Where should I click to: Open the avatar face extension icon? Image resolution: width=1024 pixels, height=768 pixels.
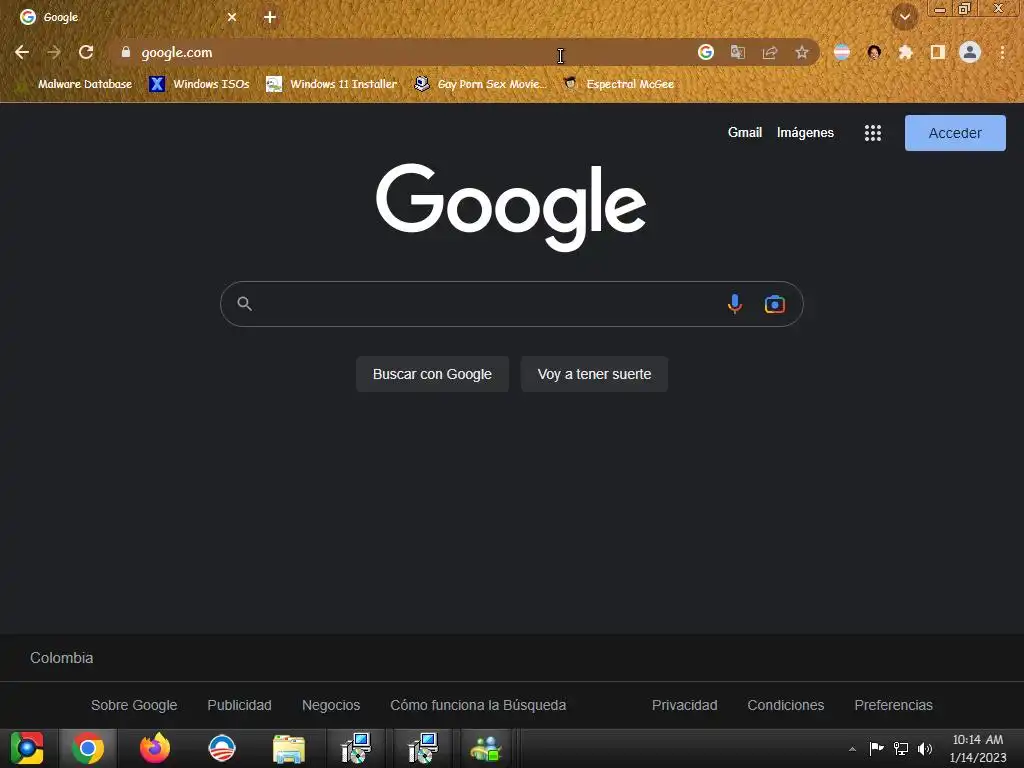coord(874,52)
